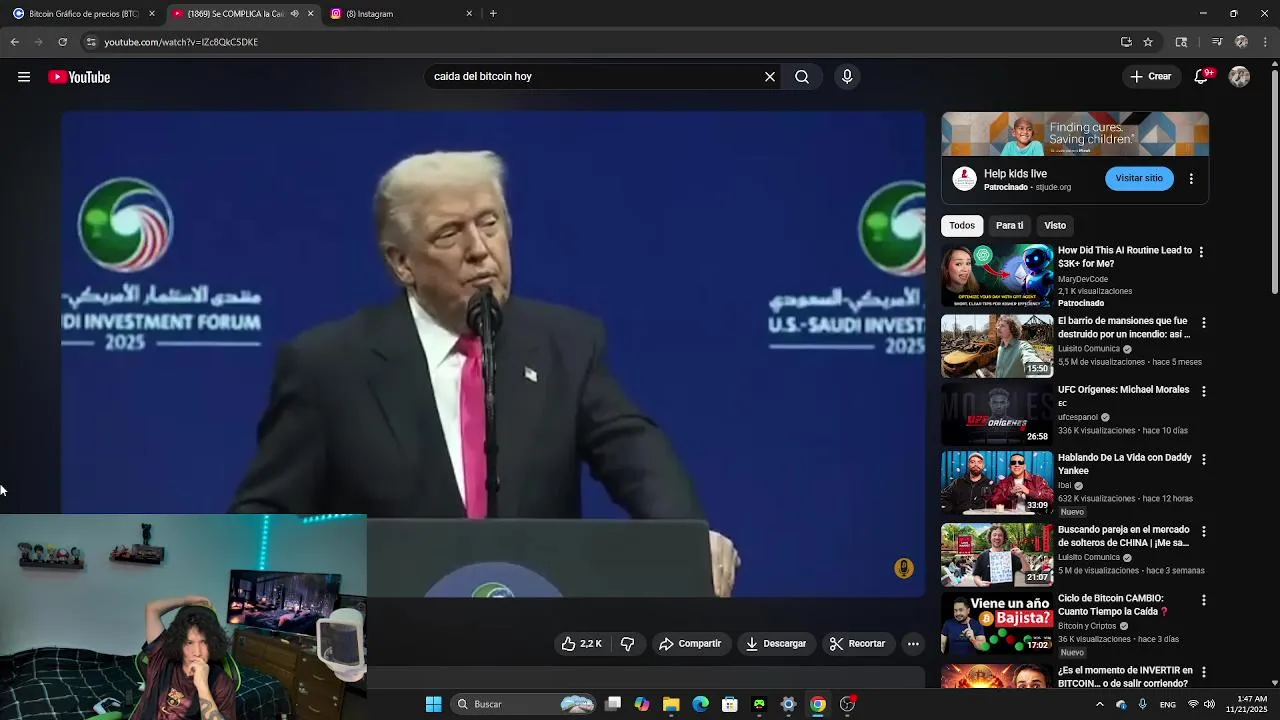Go back in browser history
This screenshot has width=1280, height=720.
[14, 42]
